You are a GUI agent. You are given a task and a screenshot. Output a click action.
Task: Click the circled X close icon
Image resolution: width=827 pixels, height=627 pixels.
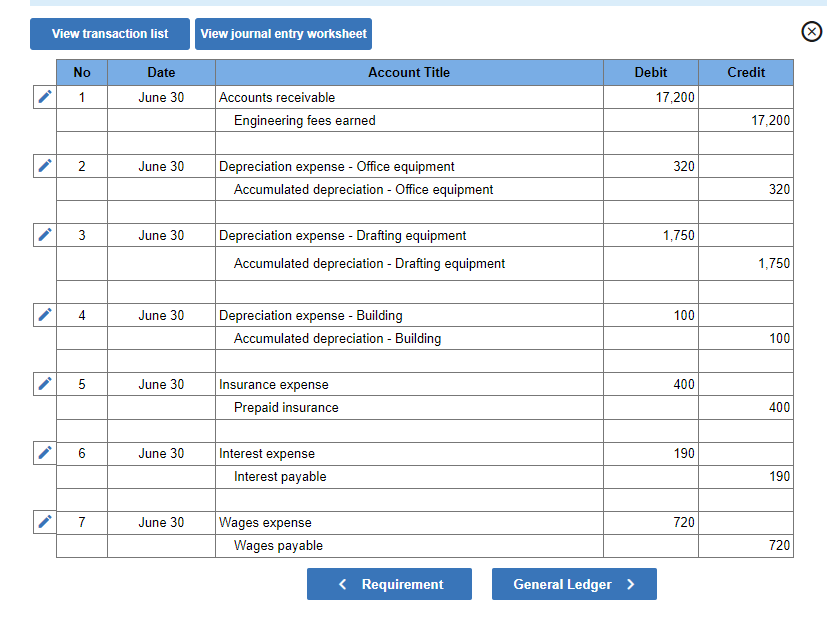(x=811, y=31)
